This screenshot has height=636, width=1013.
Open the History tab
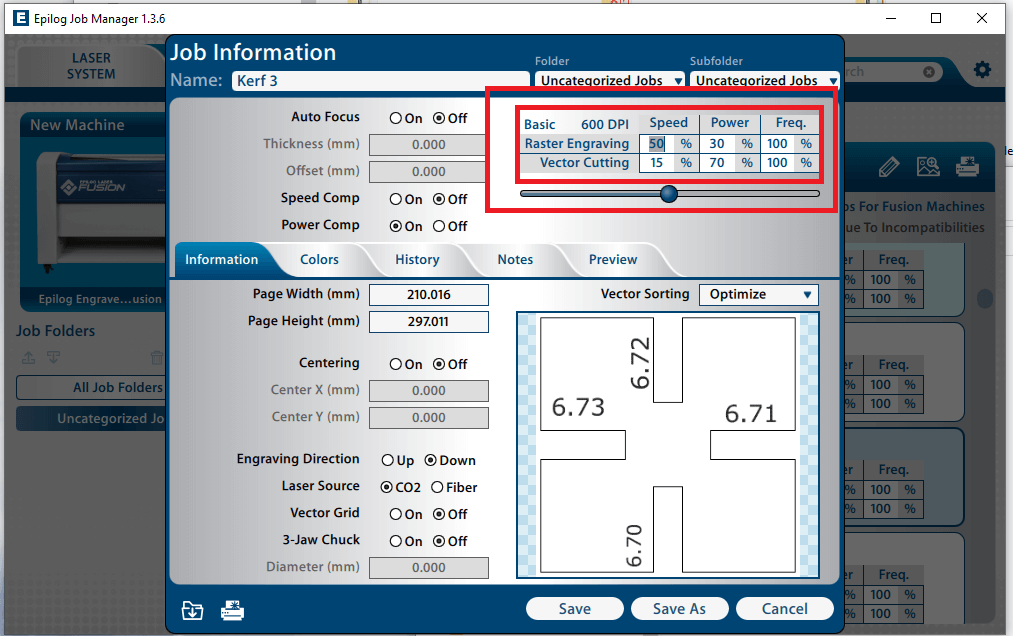click(x=417, y=260)
